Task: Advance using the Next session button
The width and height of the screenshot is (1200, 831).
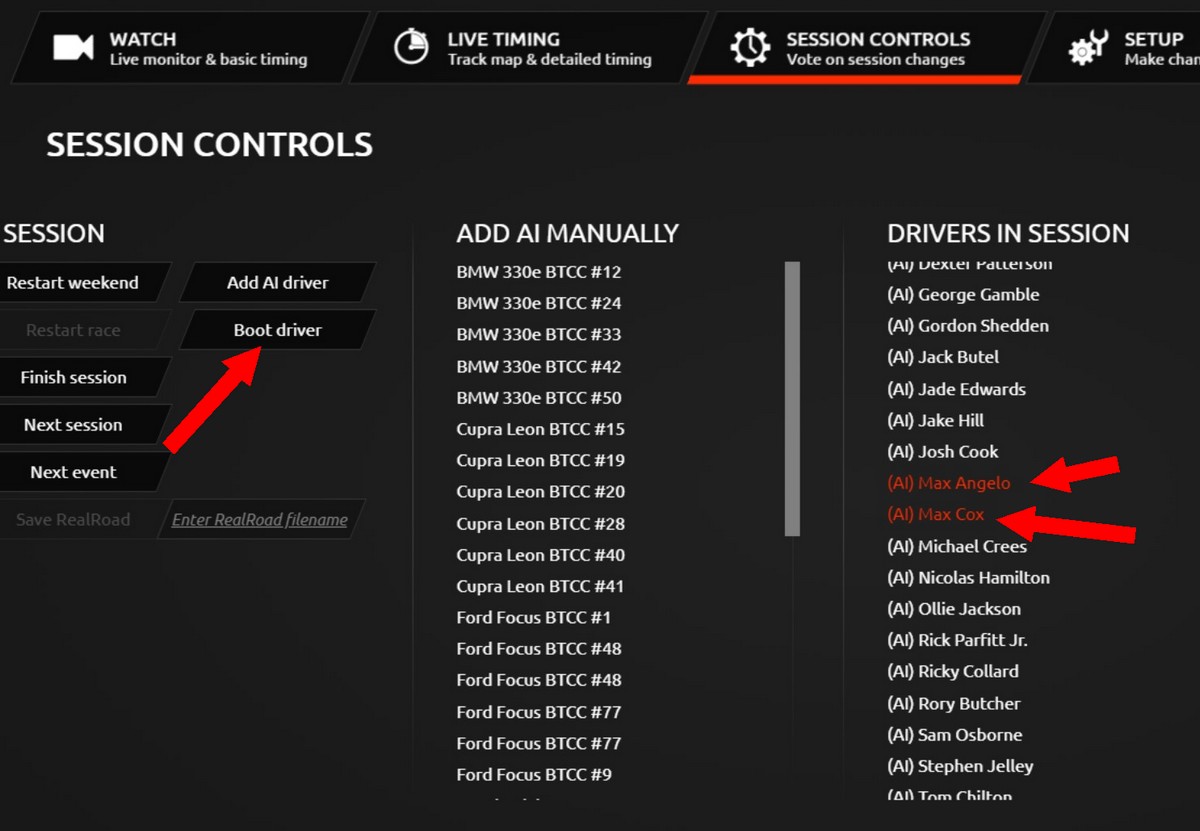Action: click(x=79, y=424)
